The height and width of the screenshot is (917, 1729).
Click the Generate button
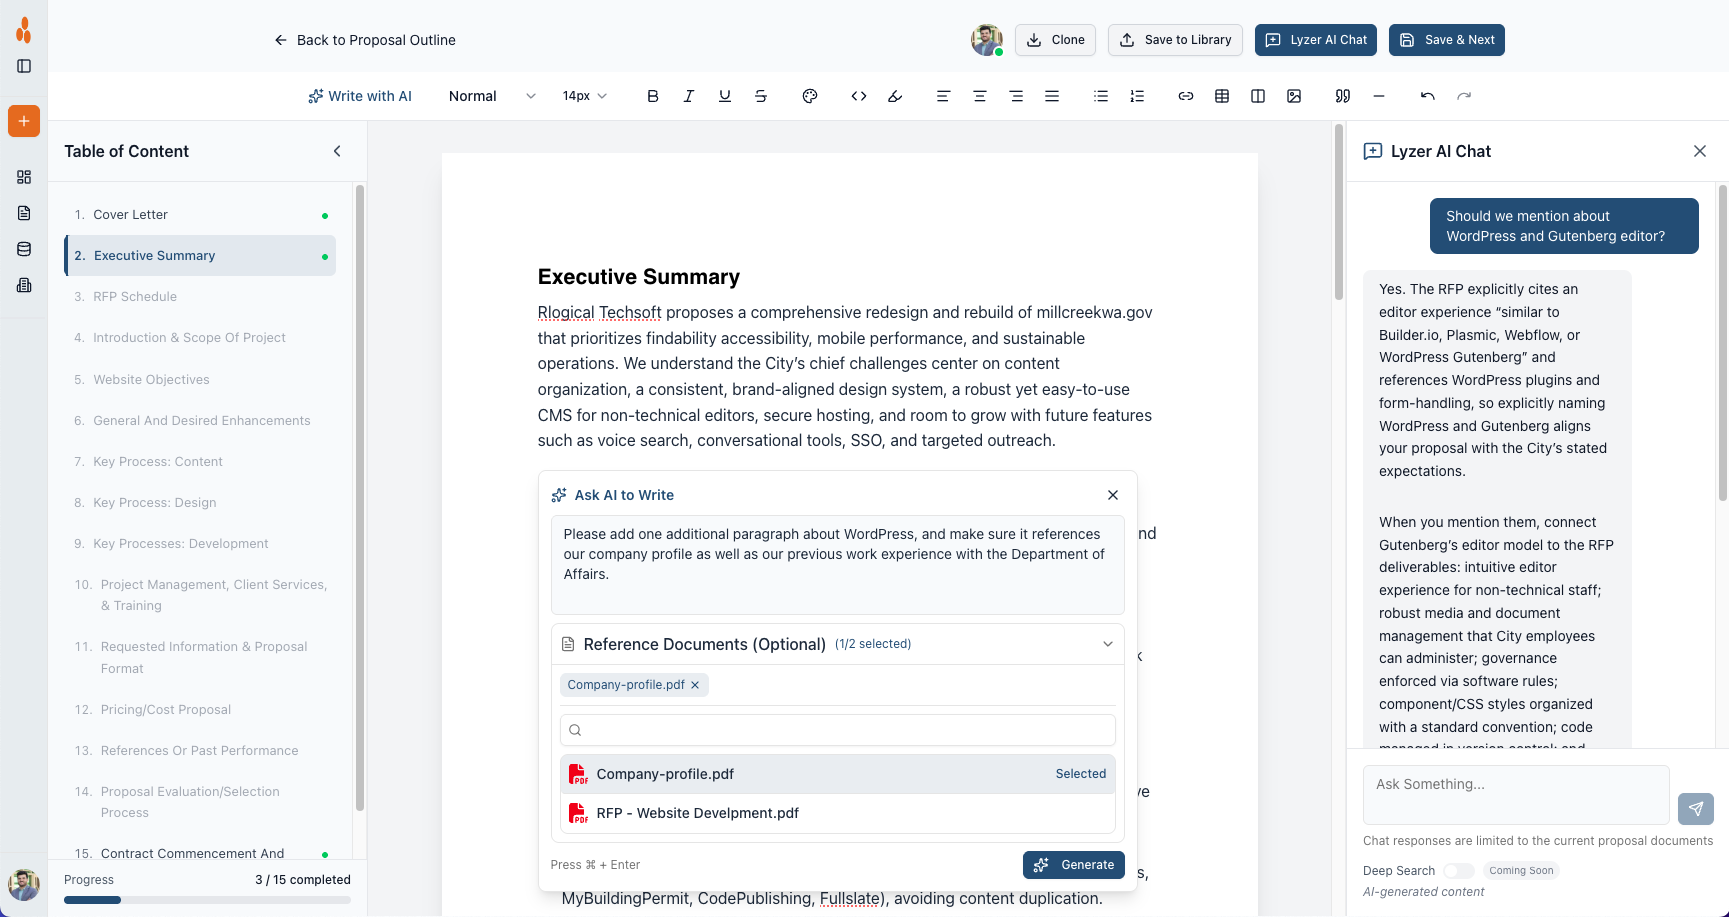(x=1073, y=865)
